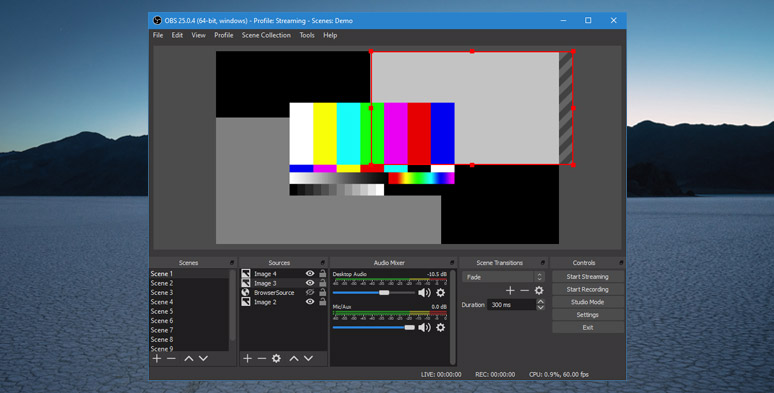The height and width of the screenshot is (393, 774).
Task: Toggle the lock on Image 3
Action: pyautogui.click(x=322, y=283)
